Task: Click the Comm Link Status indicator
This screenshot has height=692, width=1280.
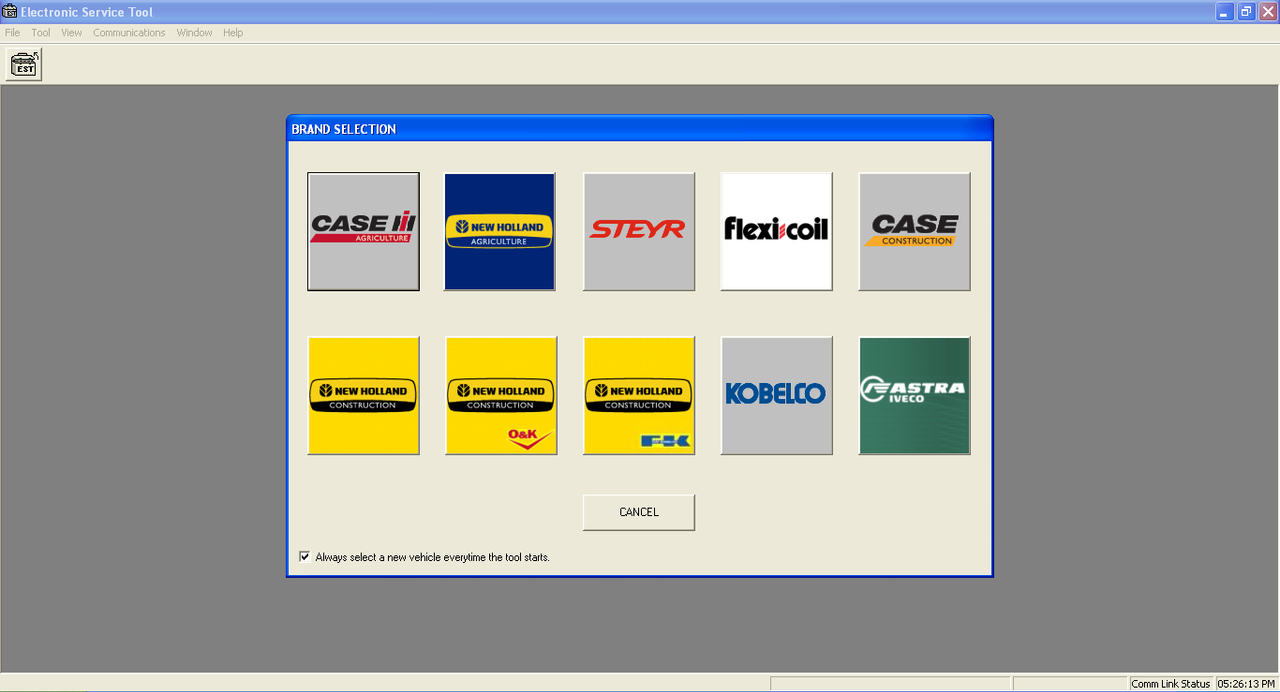Action: pyautogui.click(x=1171, y=684)
